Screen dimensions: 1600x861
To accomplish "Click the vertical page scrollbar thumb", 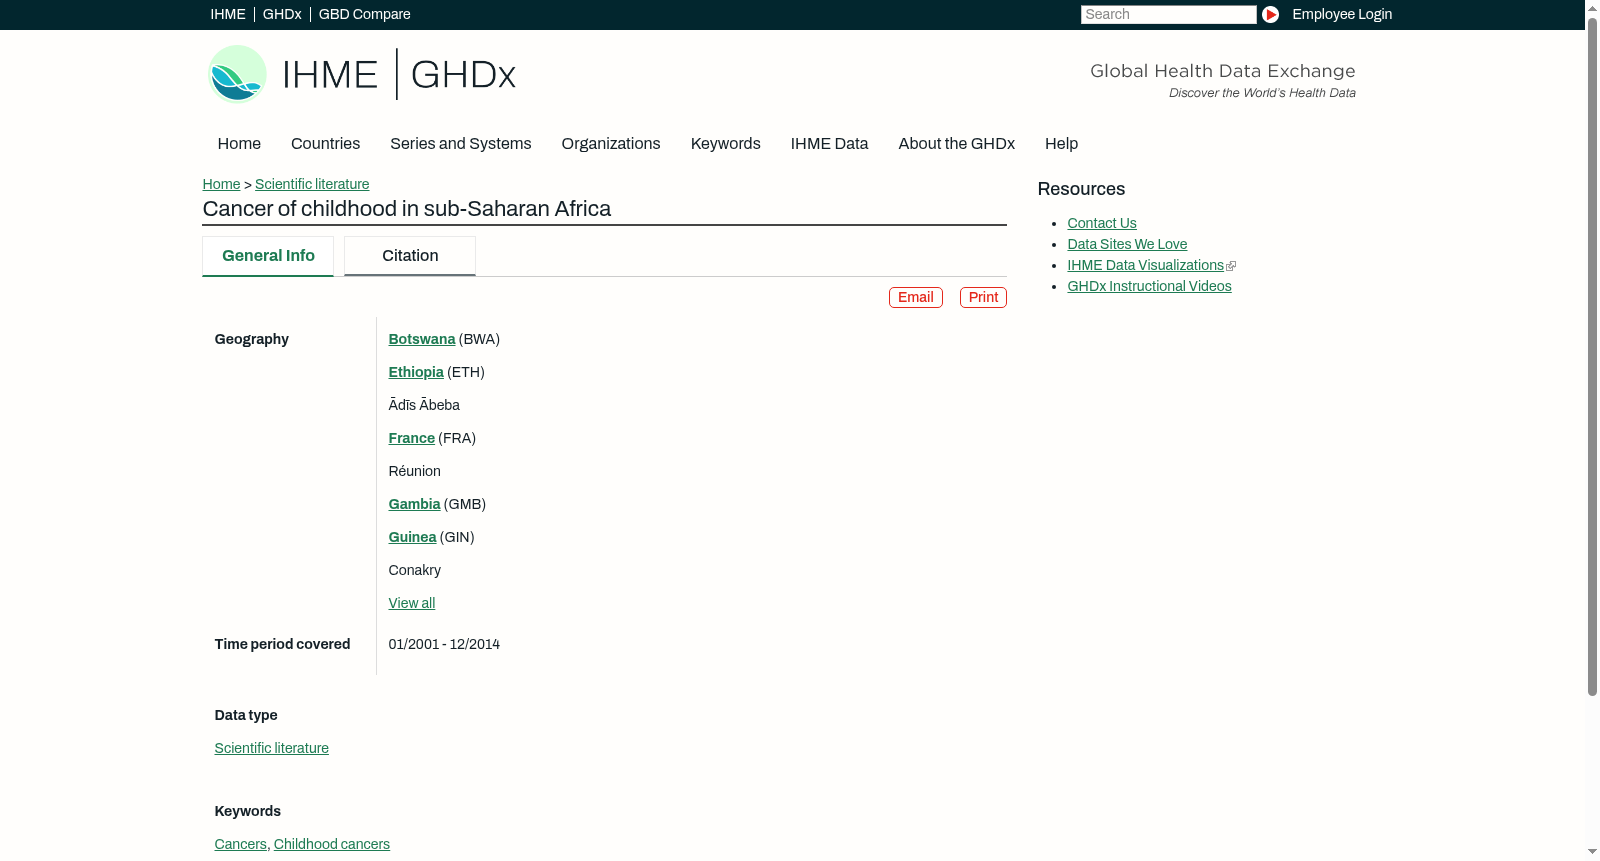I will click(1592, 355).
